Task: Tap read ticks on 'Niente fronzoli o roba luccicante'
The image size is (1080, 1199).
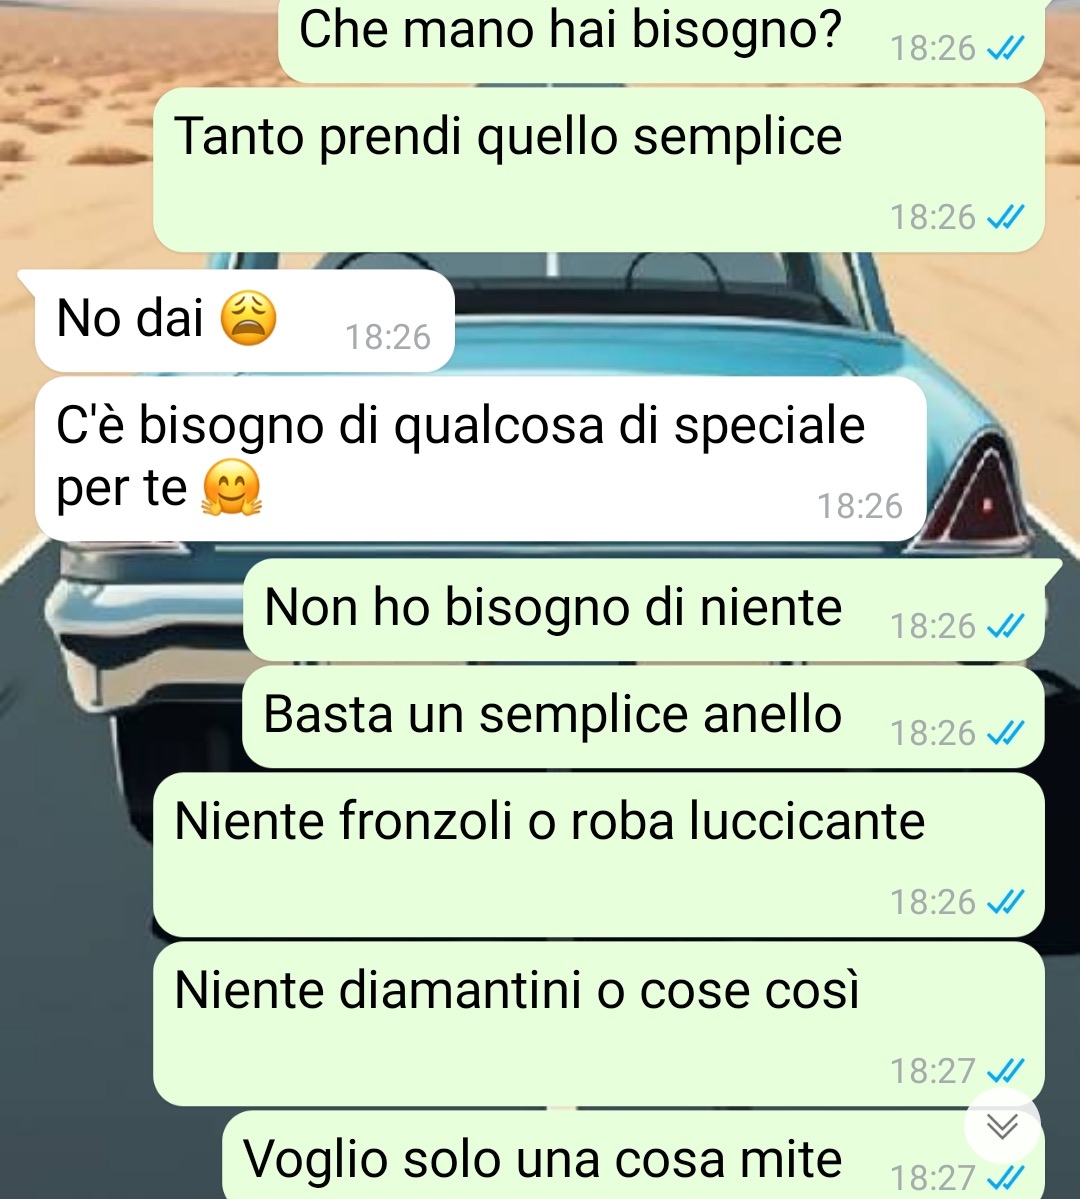Action: point(1005,902)
